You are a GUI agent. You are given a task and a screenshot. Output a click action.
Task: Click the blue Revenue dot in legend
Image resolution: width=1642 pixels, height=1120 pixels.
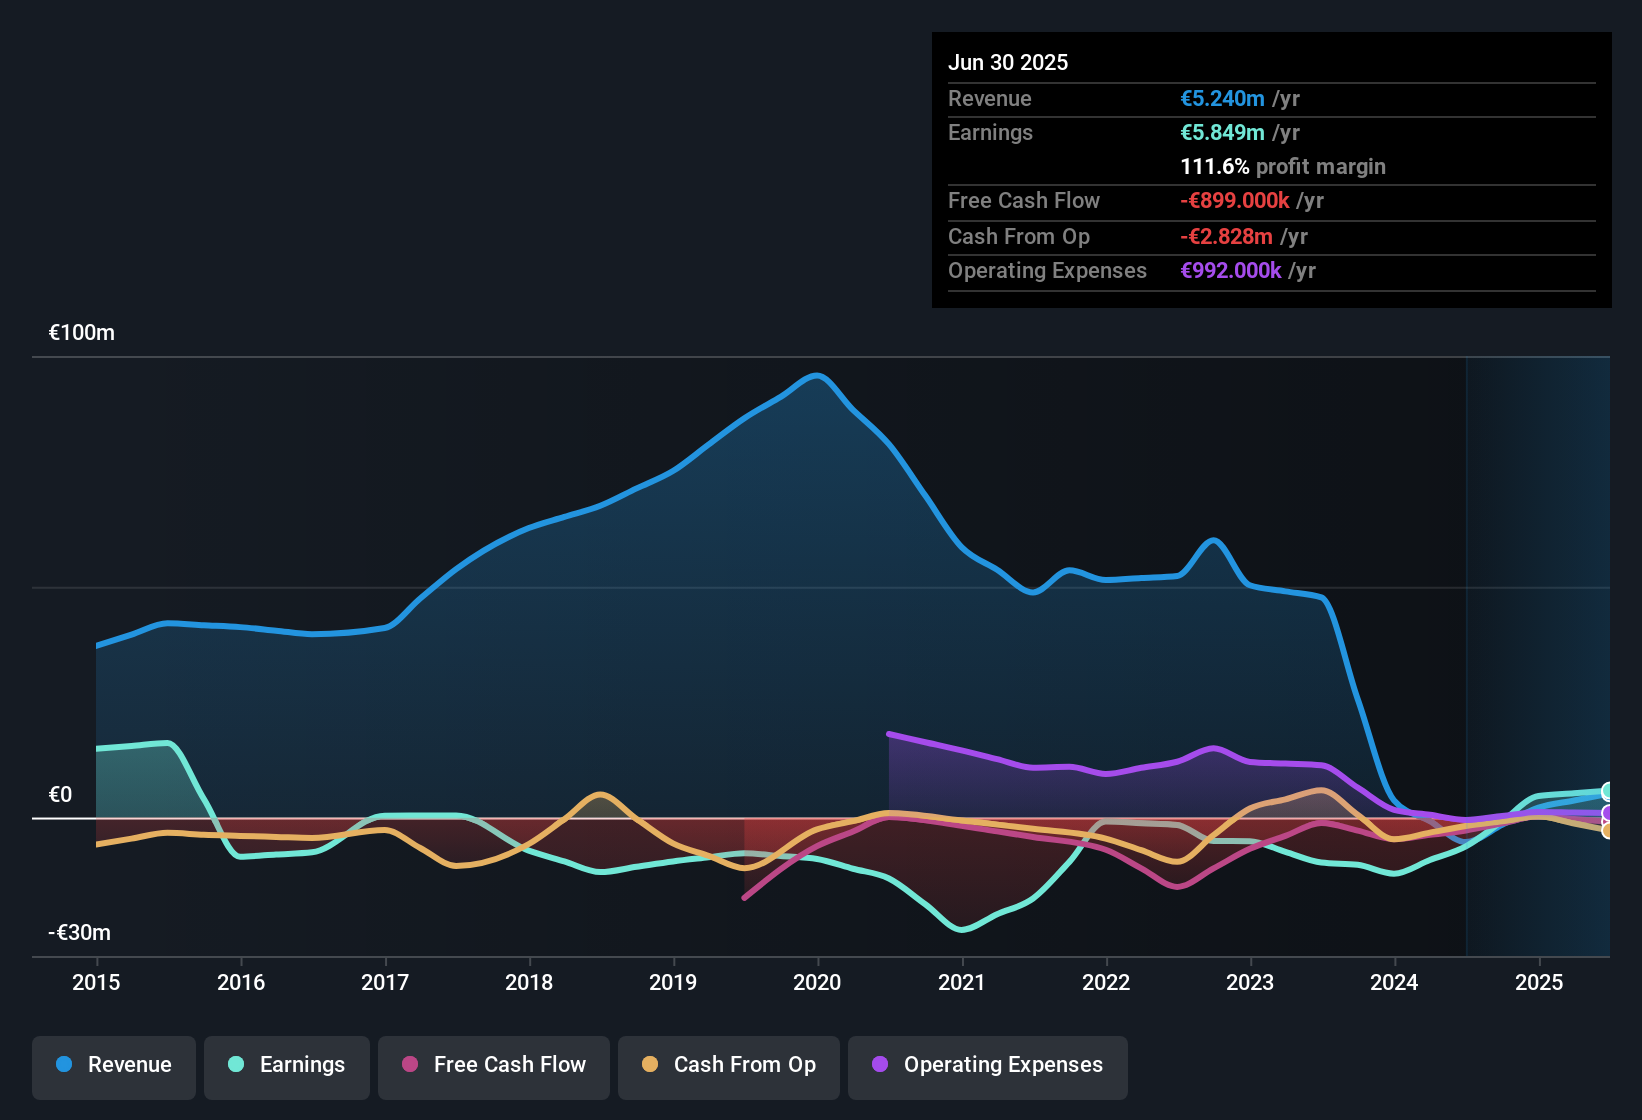pyautogui.click(x=64, y=1065)
